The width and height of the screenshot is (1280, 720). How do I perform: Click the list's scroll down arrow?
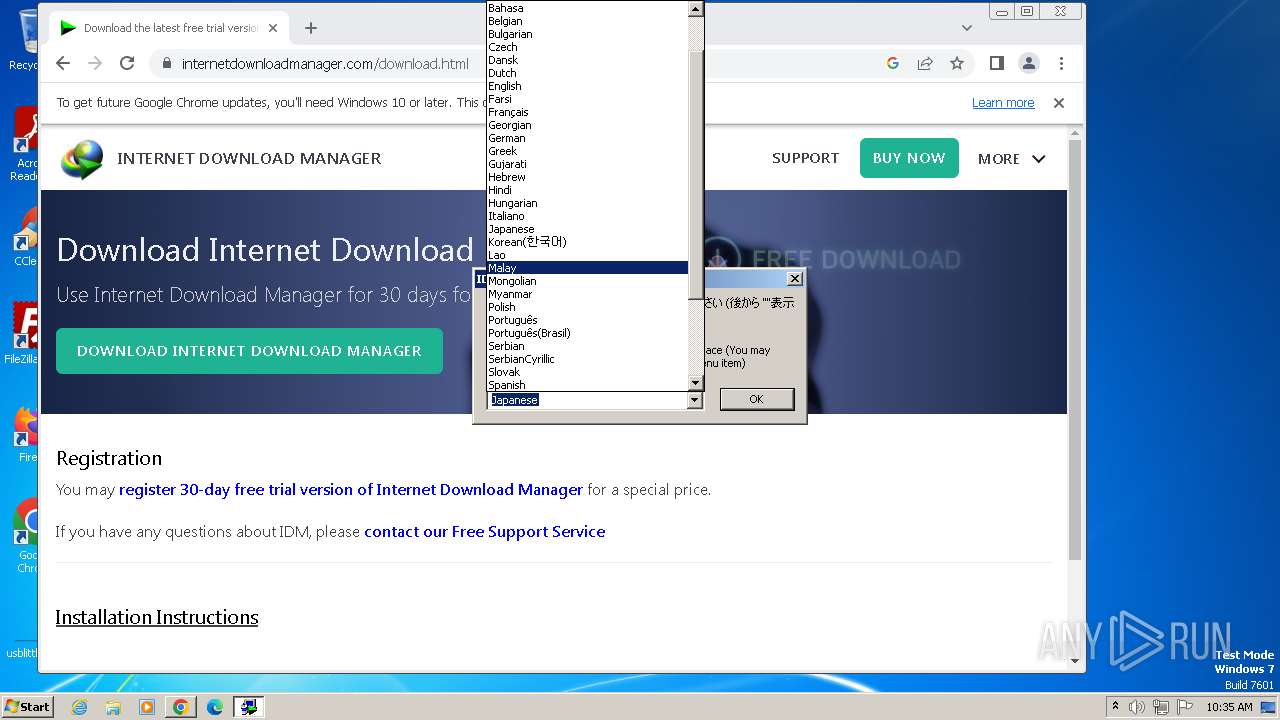(x=696, y=383)
